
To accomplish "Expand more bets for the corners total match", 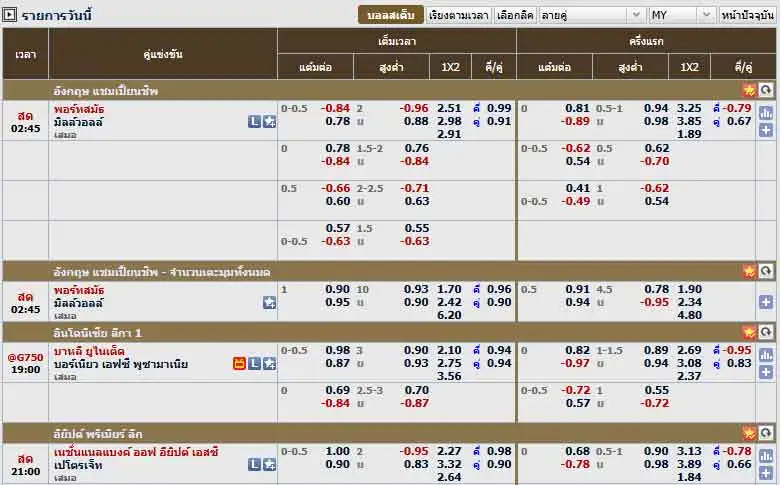I will [765, 301].
